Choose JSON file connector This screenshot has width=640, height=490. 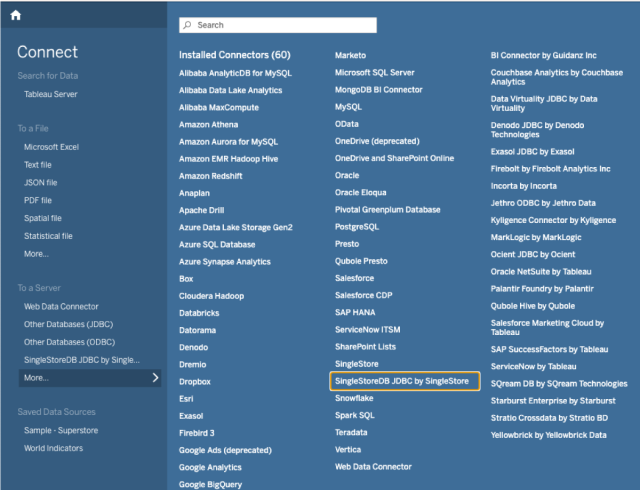pyautogui.click(x=40, y=183)
